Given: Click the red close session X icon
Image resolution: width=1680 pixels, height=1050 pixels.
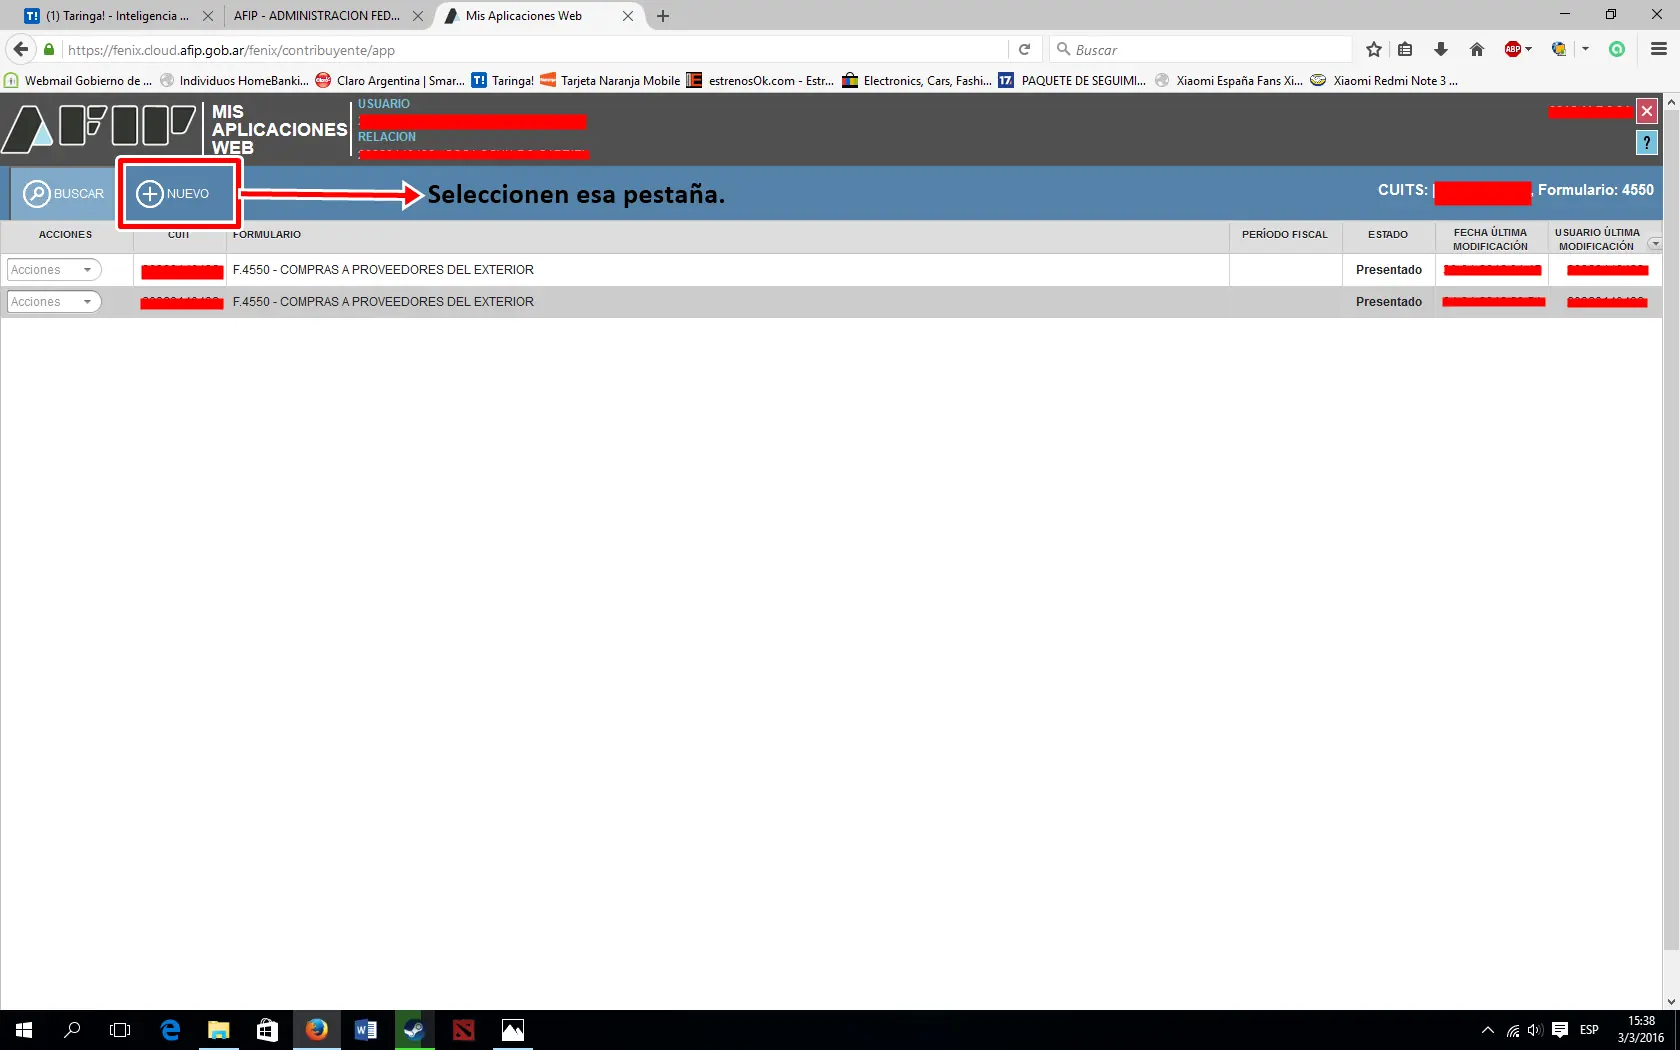Looking at the screenshot, I should (1646, 111).
